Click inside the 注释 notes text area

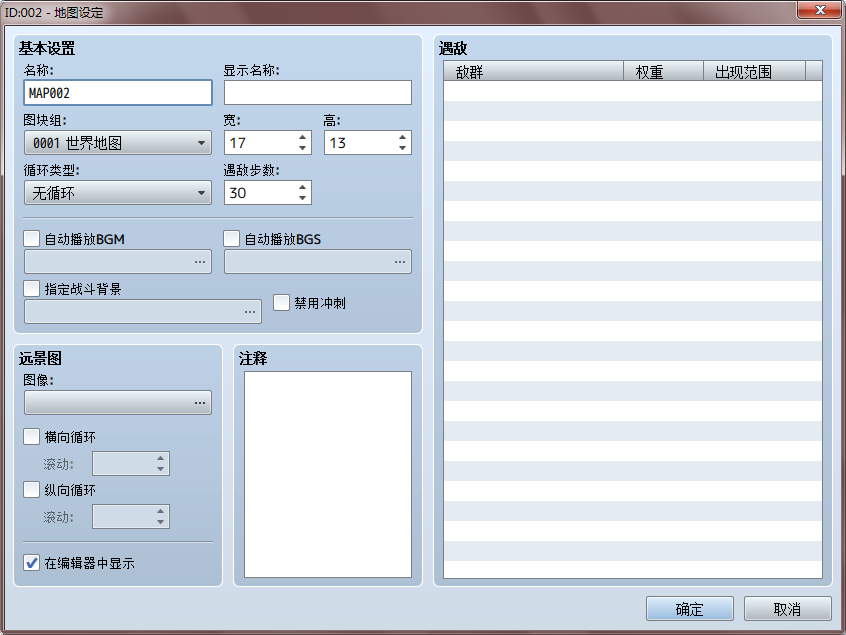coord(328,474)
